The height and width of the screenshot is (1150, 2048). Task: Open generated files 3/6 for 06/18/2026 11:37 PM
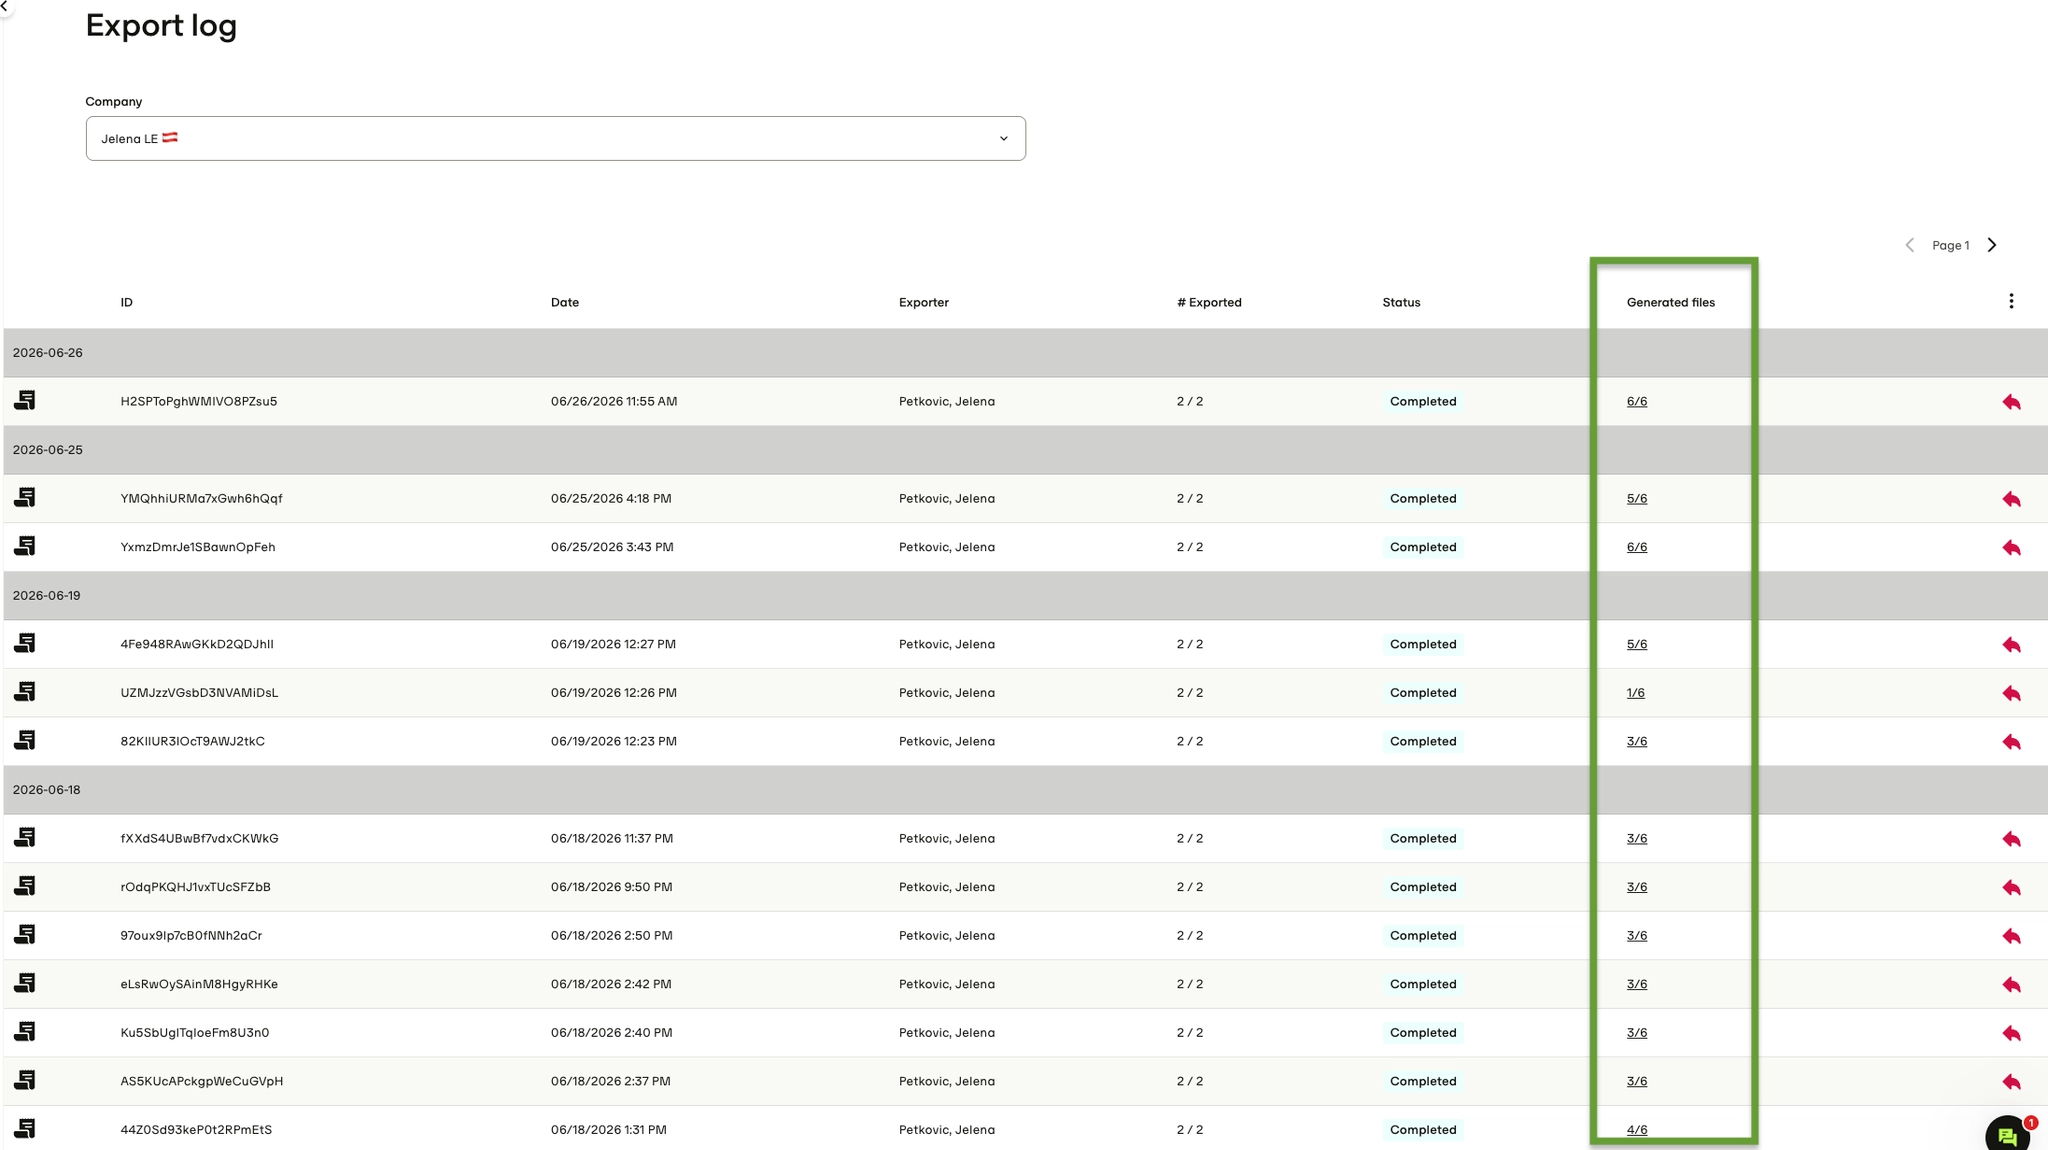coord(1637,838)
